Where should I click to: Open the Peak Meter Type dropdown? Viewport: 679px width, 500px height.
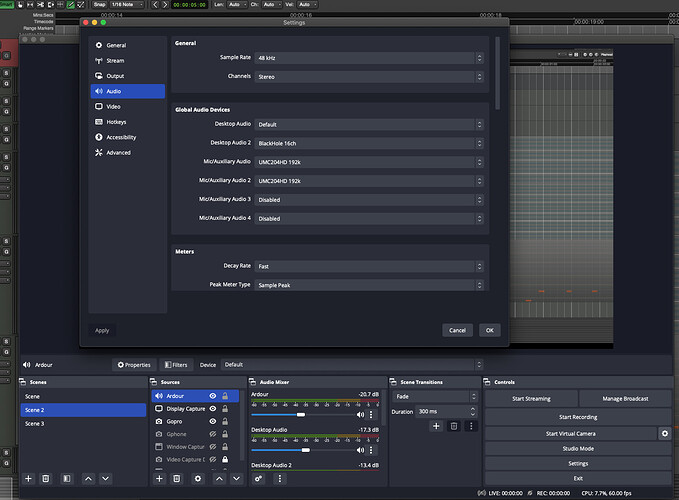pos(368,285)
